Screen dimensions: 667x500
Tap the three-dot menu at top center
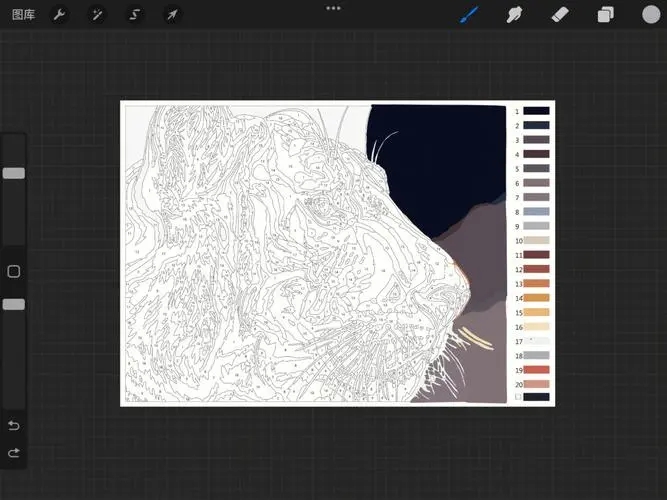333,8
